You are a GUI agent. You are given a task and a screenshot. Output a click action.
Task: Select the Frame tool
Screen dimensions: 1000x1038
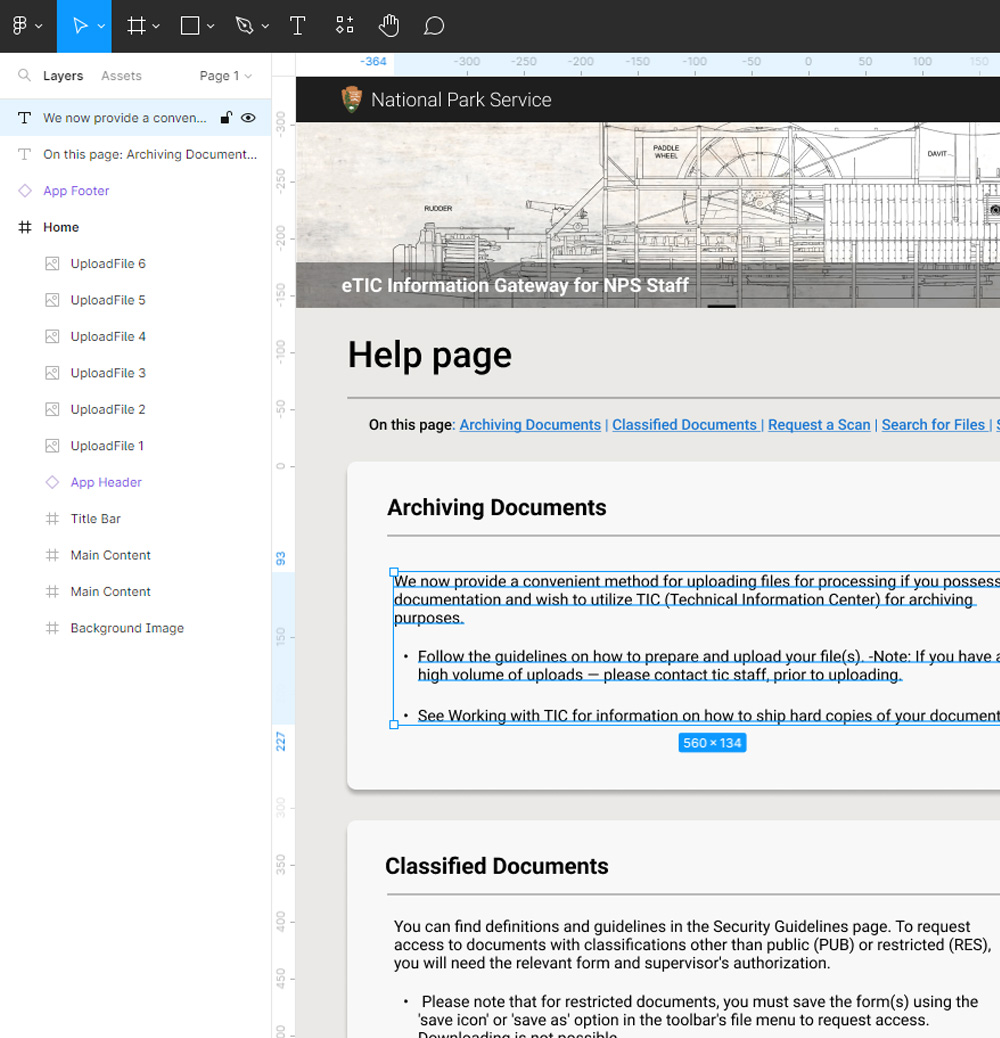[x=136, y=26]
